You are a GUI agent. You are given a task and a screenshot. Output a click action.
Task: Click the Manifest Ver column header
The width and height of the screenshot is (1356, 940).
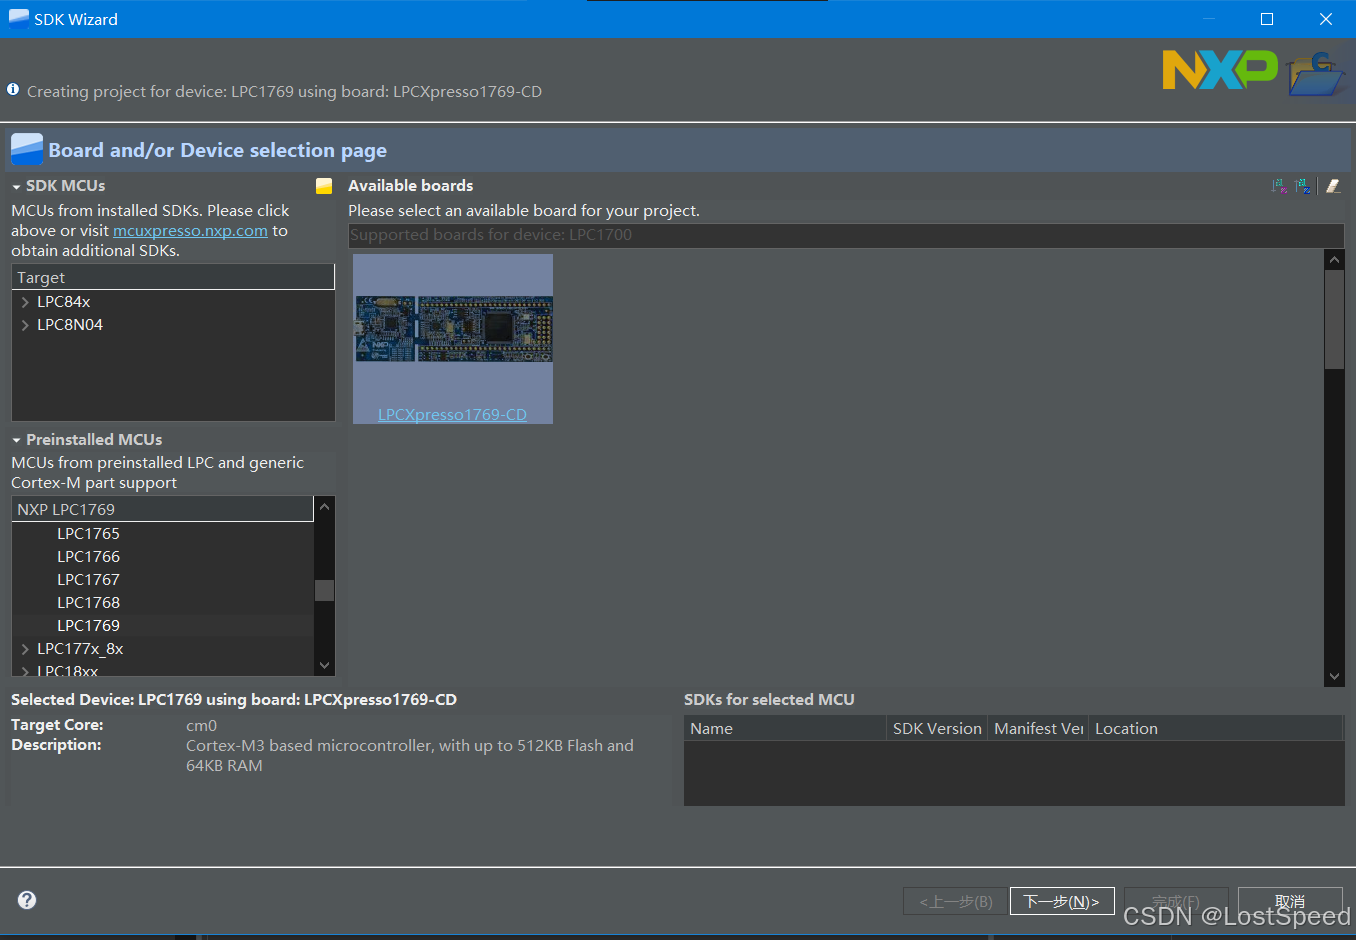(x=1039, y=729)
